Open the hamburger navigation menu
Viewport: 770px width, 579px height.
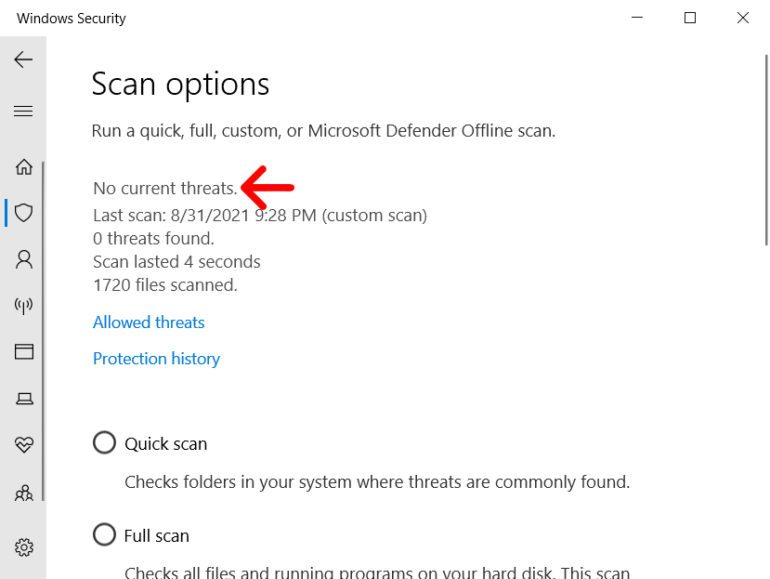[23, 111]
